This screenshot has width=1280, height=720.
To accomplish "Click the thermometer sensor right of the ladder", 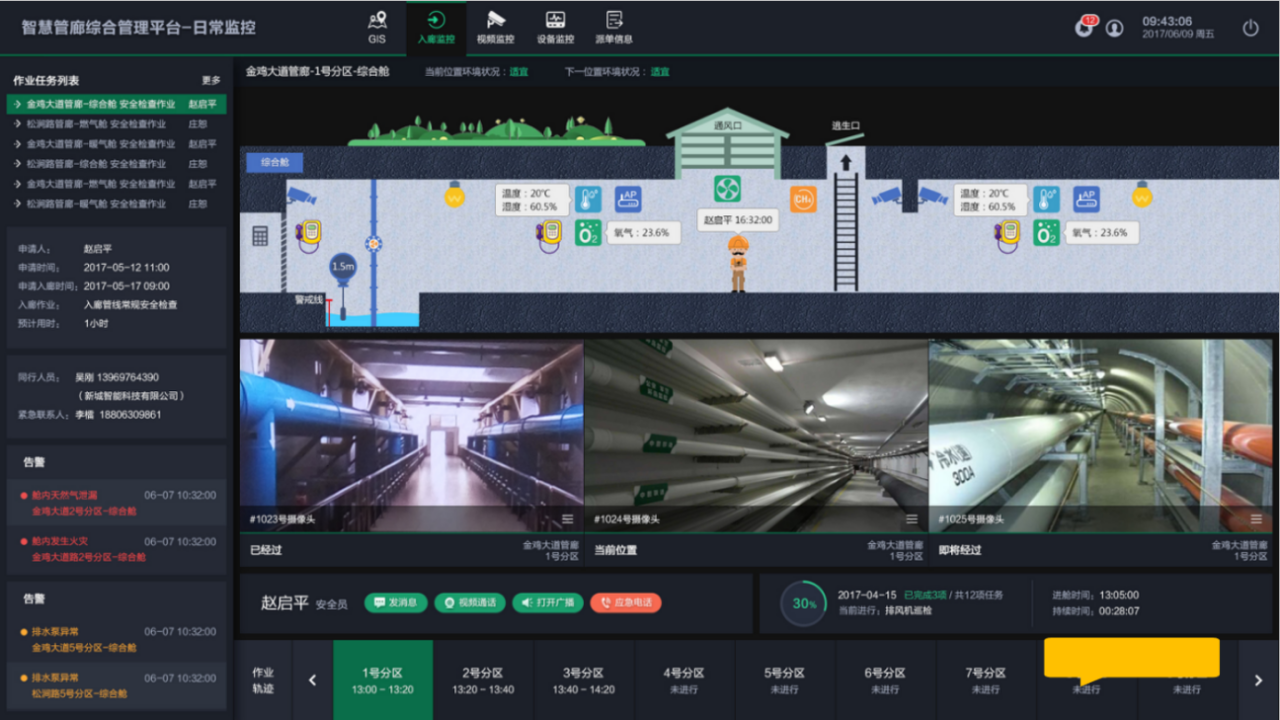I will [1047, 199].
